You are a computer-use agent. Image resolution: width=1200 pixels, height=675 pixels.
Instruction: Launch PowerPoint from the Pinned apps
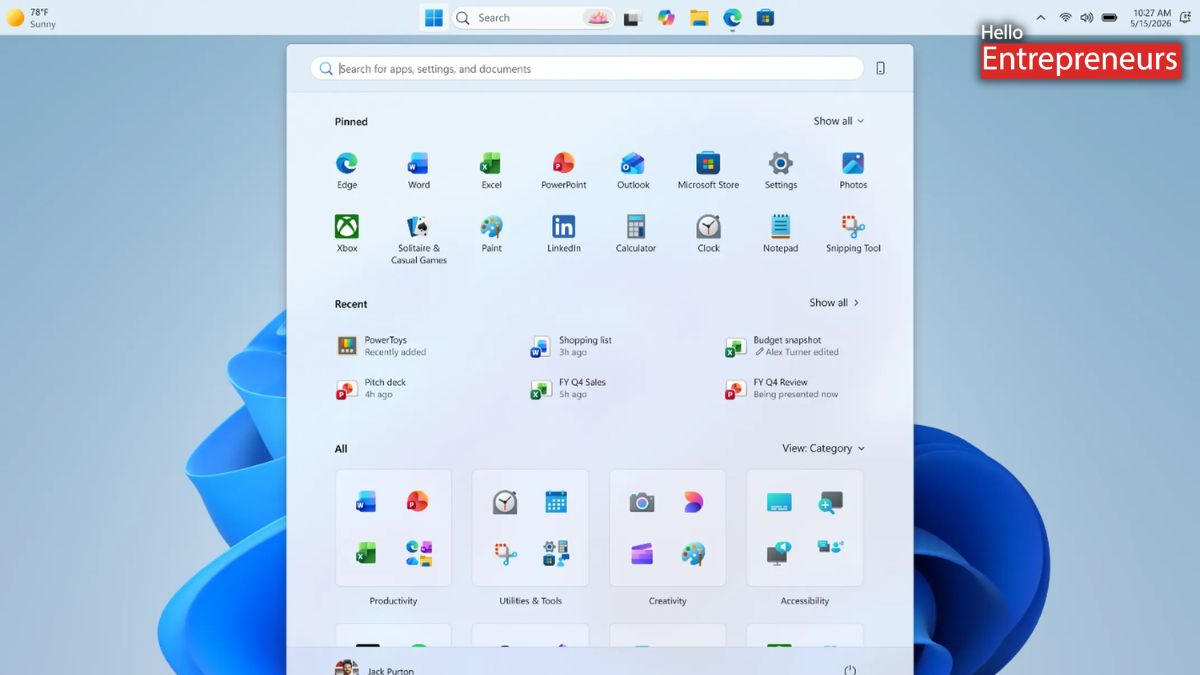(564, 170)
